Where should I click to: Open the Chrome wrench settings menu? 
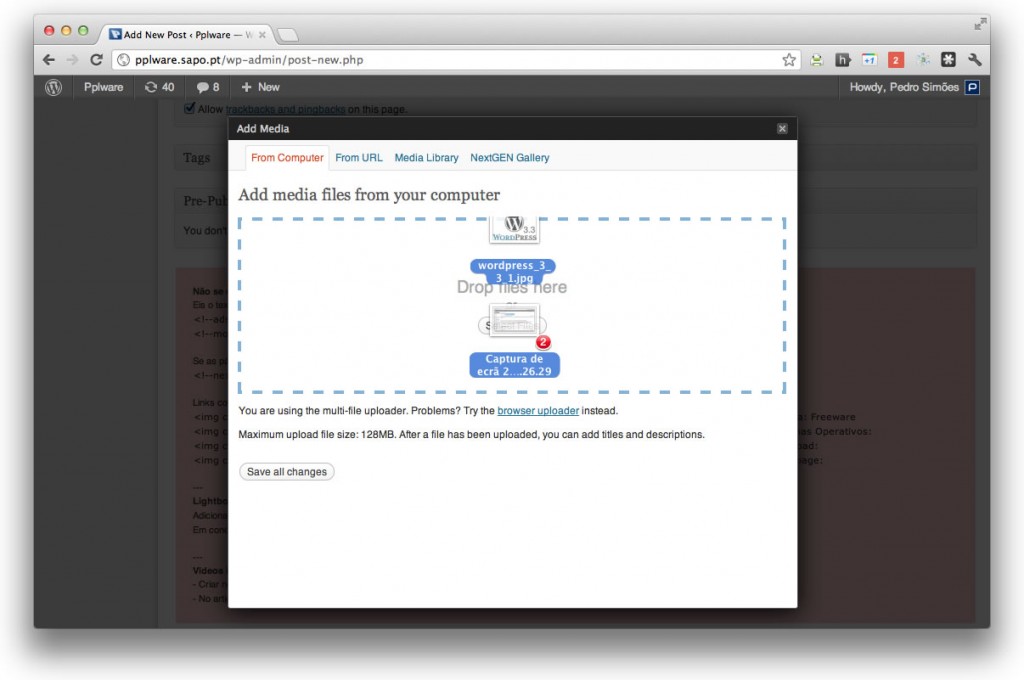(975, 60)
